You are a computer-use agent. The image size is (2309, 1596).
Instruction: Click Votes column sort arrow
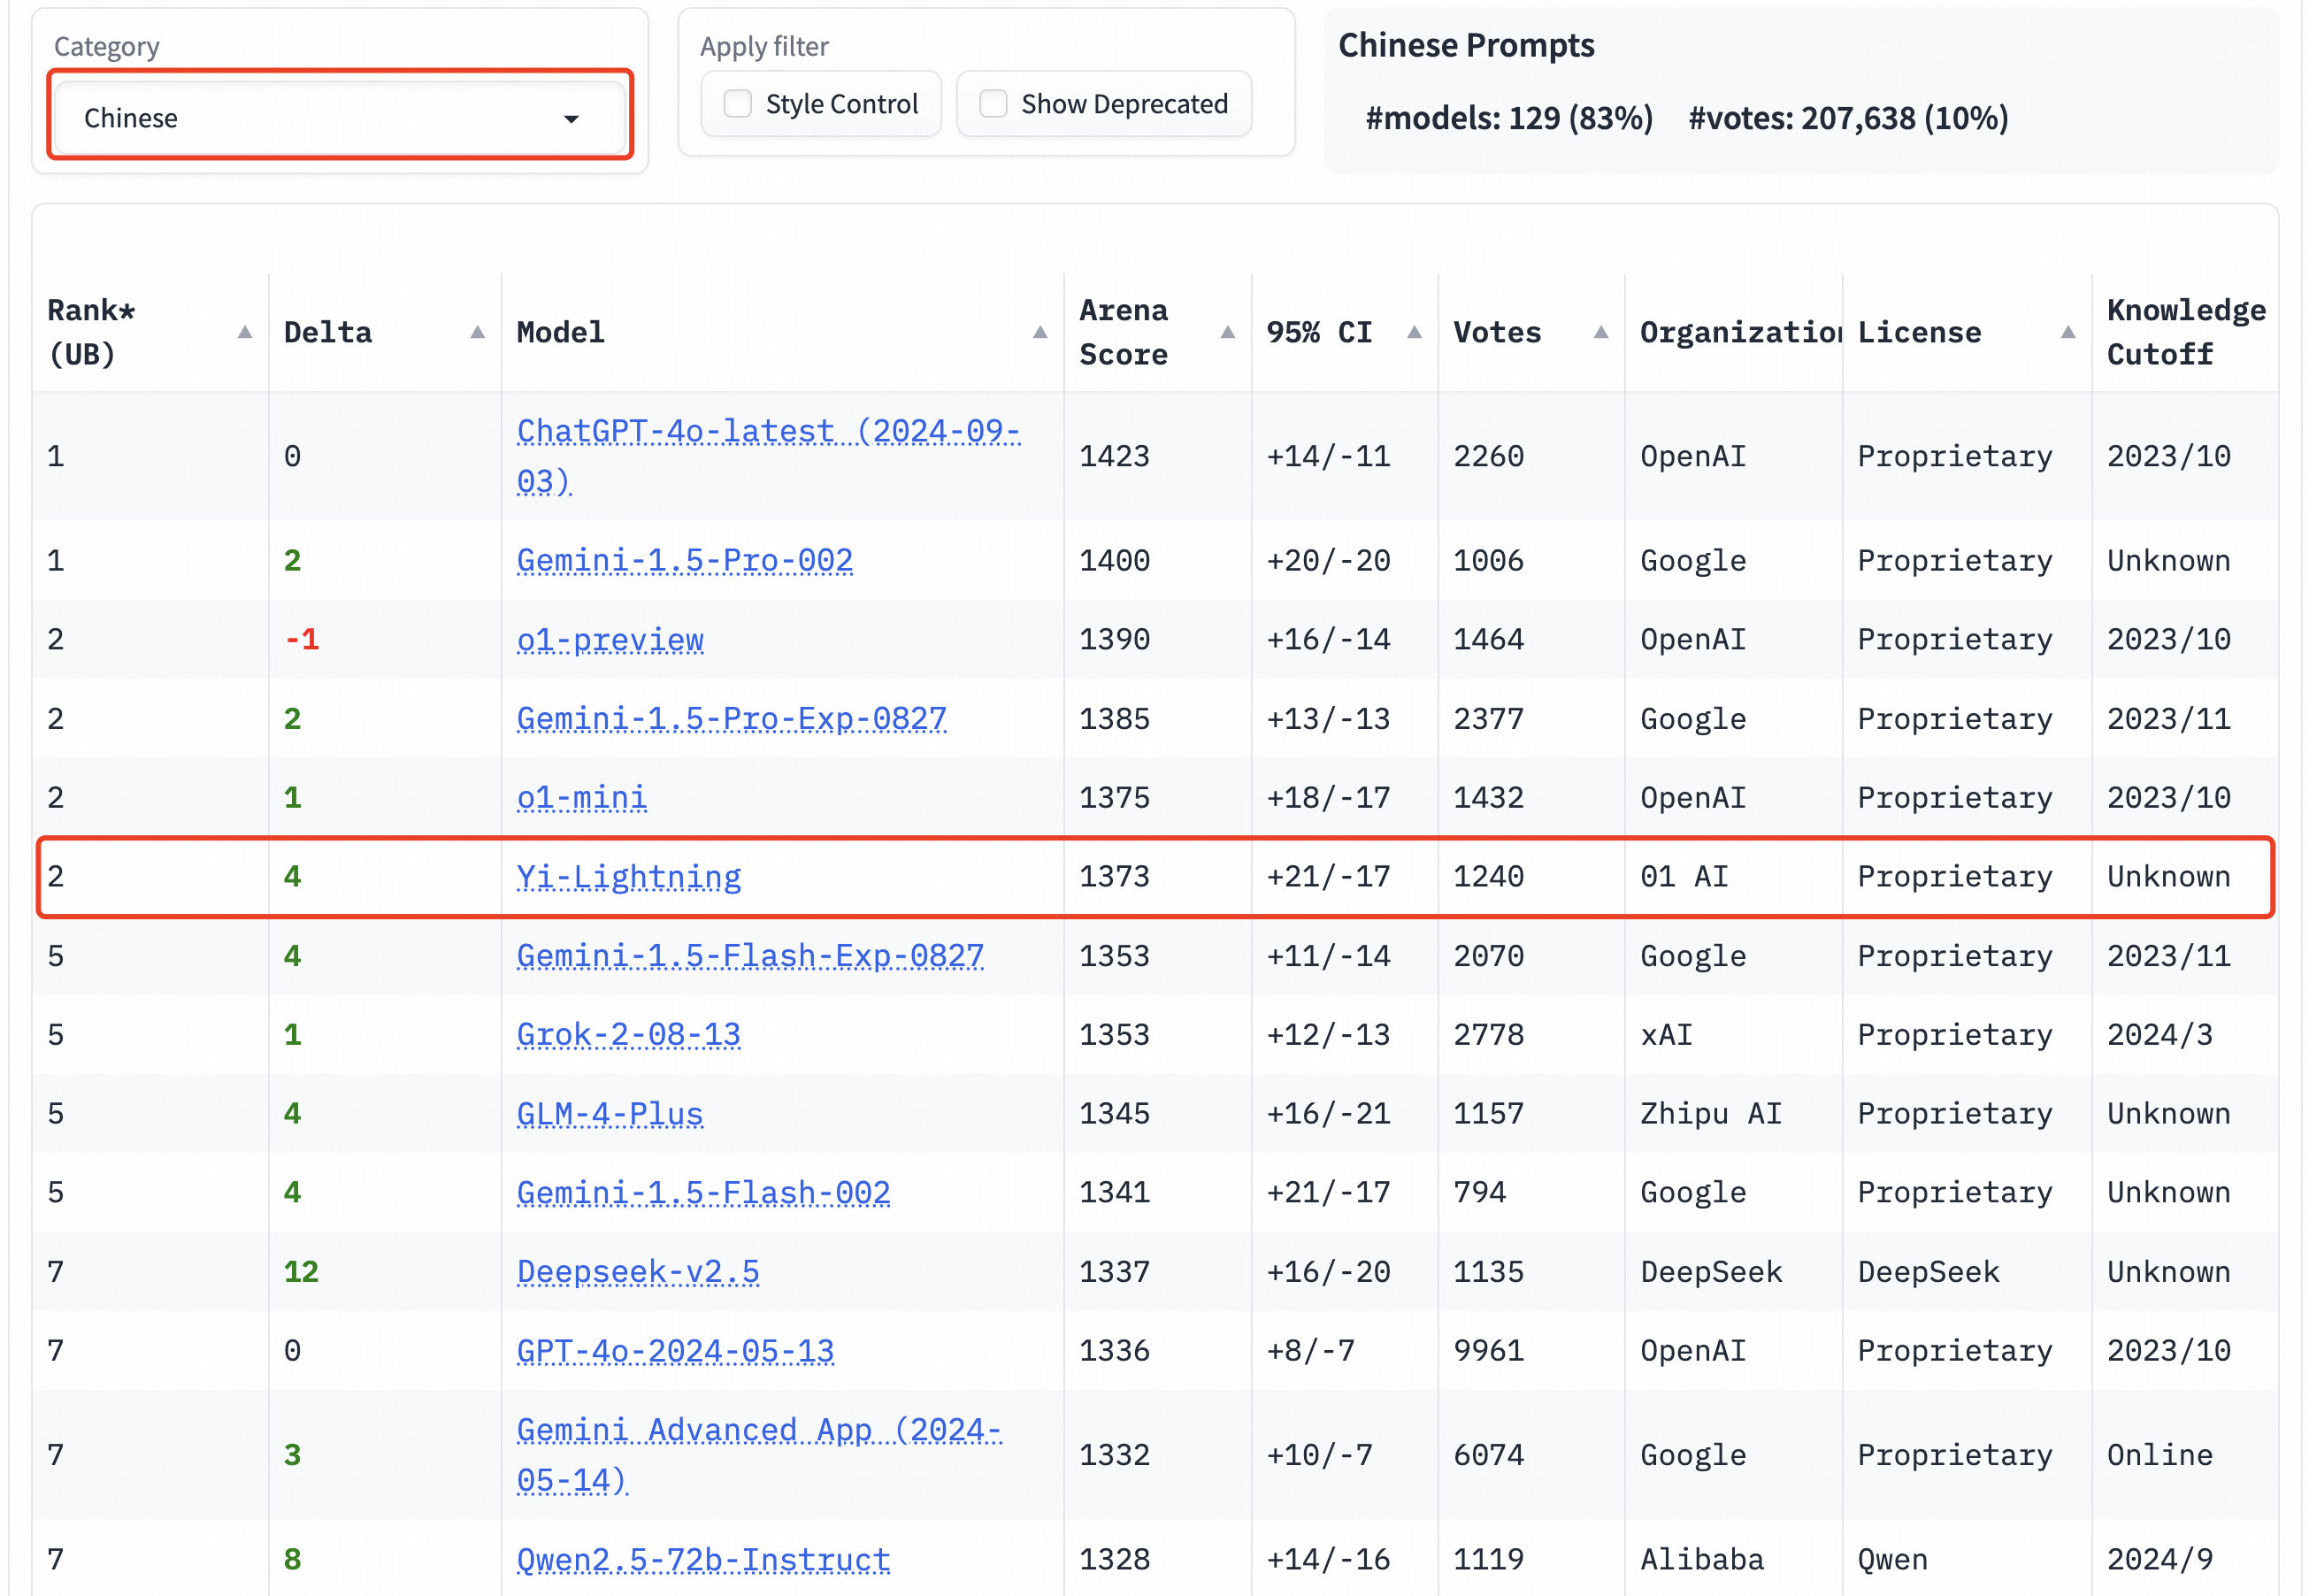[1600, 332]
